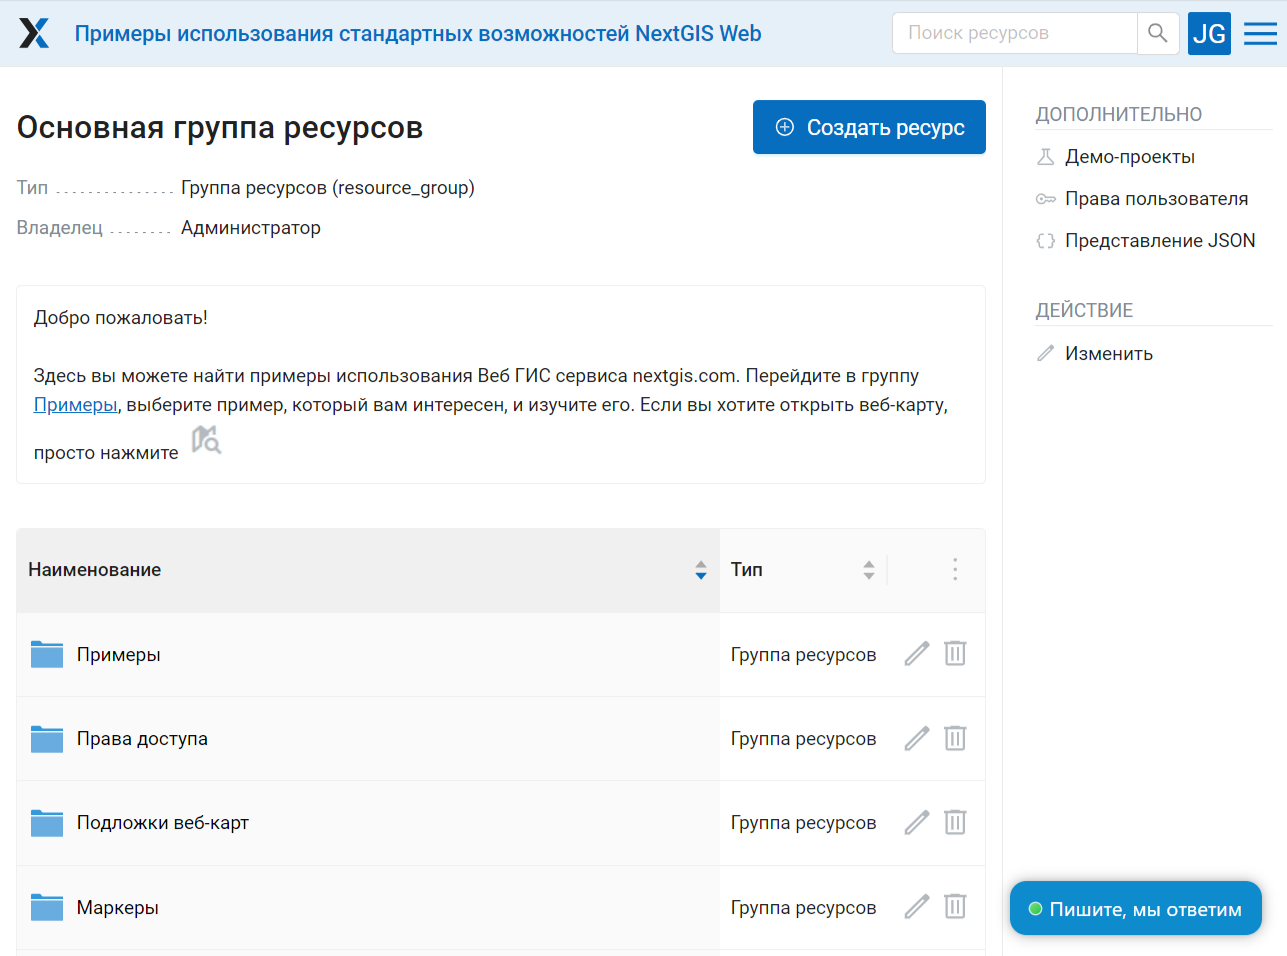1287x956 pixels.
Task: Focus the Поиск ресурсов search field
Action: coord(1015,33)
